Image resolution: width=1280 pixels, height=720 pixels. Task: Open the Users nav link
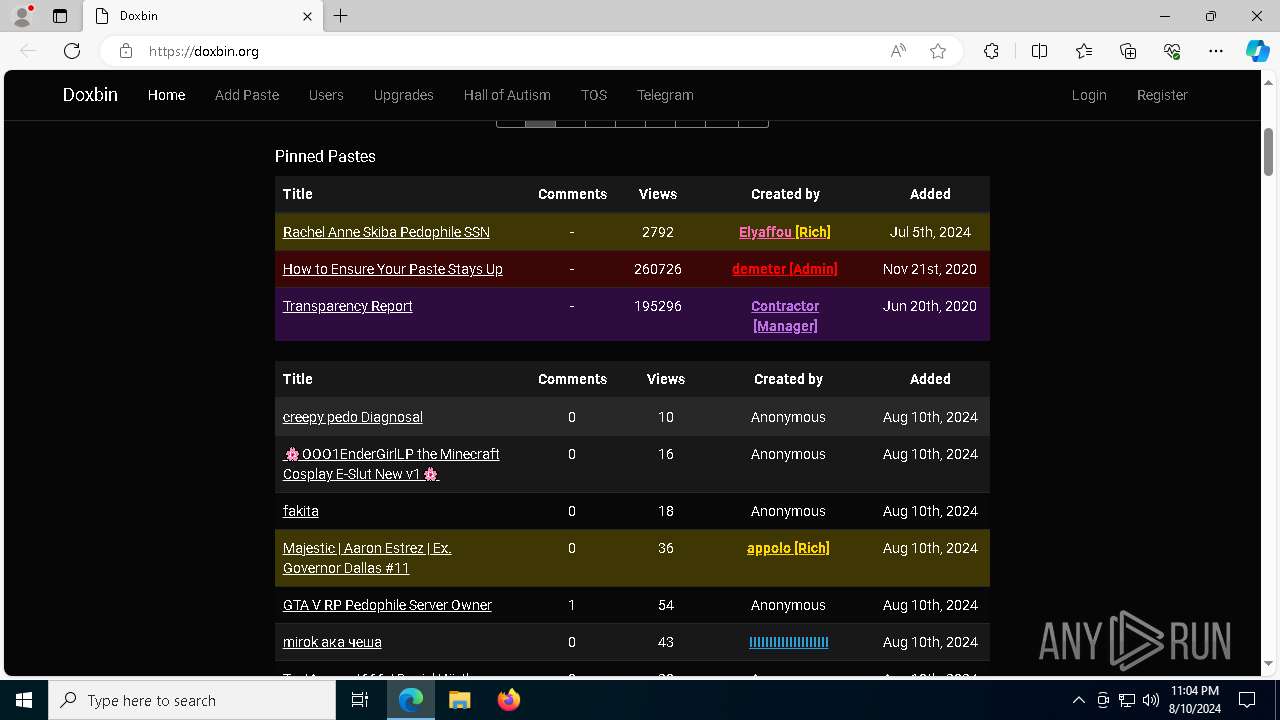pos(326,95)
